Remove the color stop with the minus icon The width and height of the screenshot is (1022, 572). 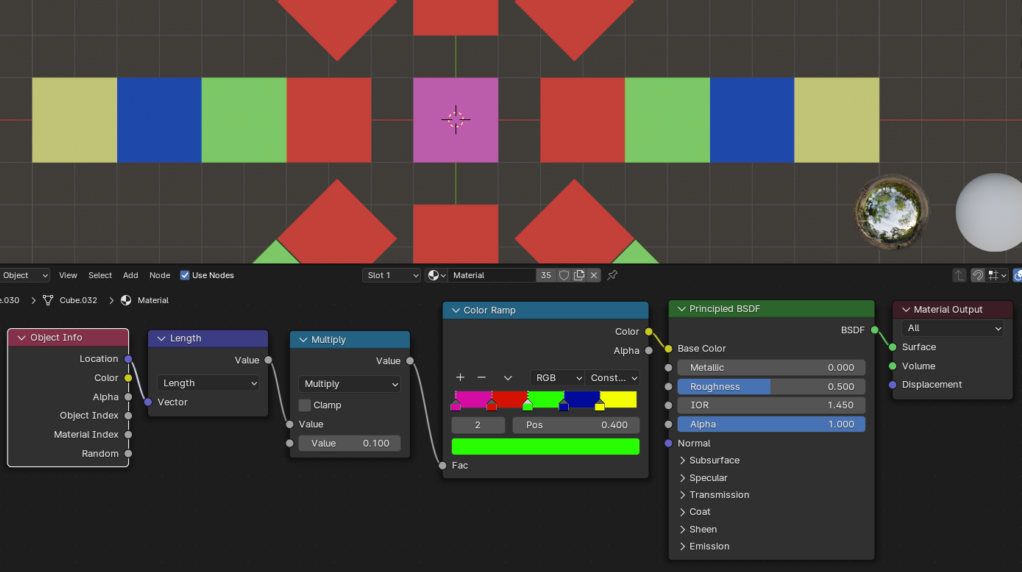tap(481, 378)
